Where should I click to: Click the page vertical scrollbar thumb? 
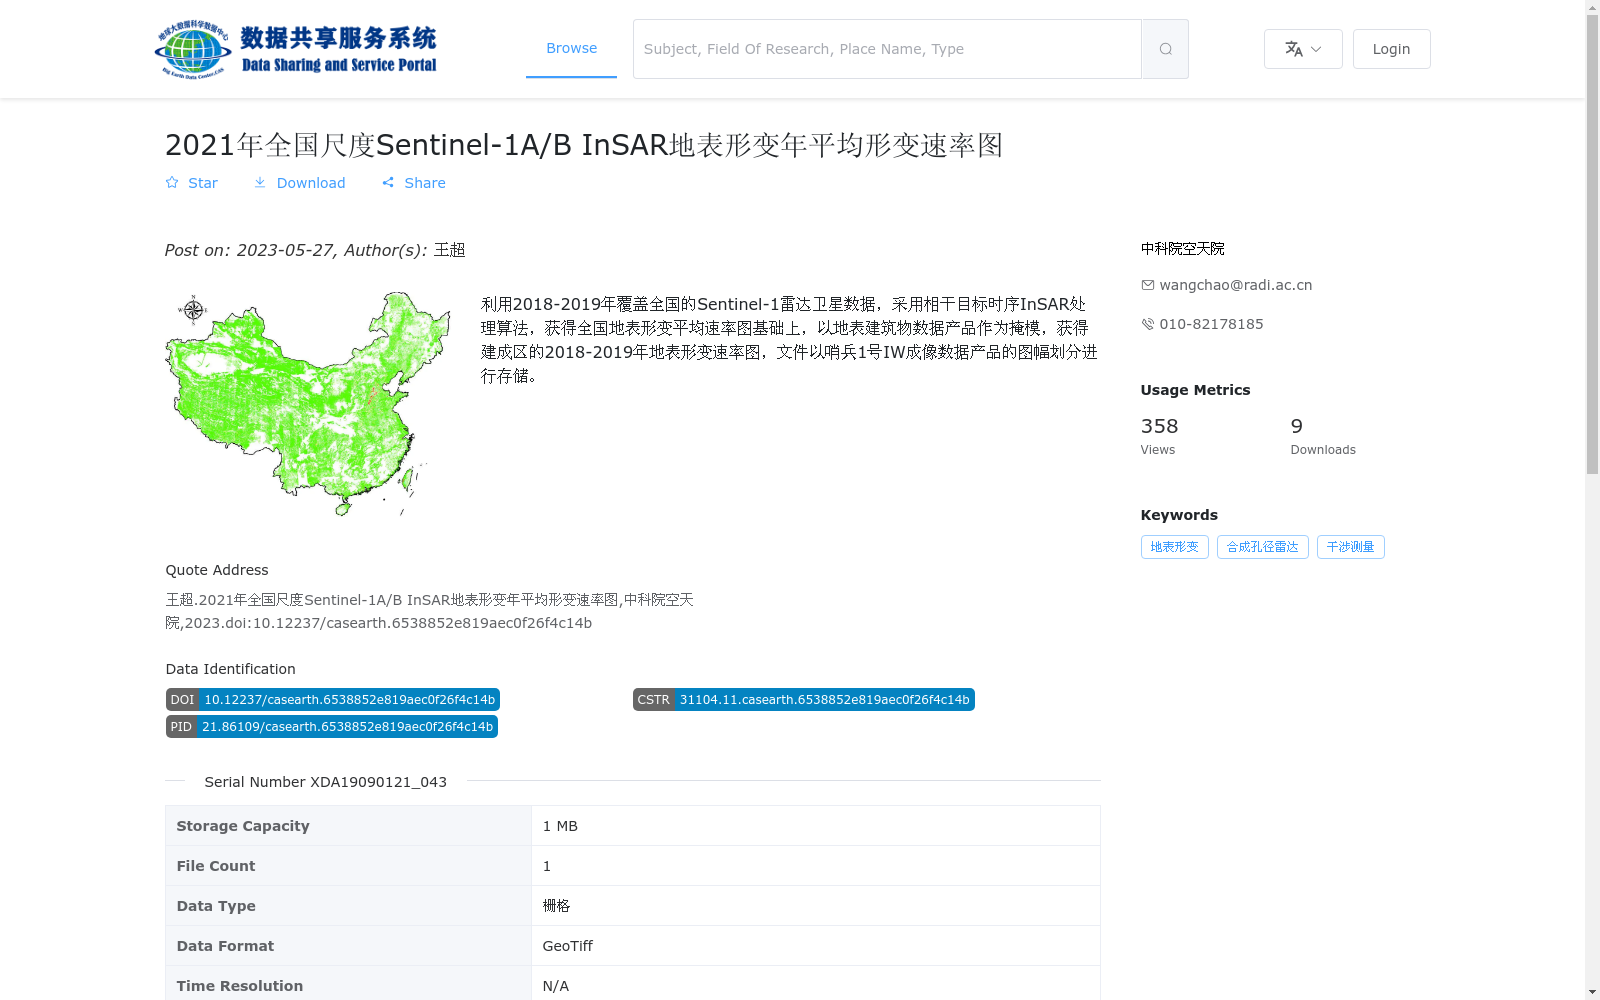pyautogui.click(x=1592, y=245)
